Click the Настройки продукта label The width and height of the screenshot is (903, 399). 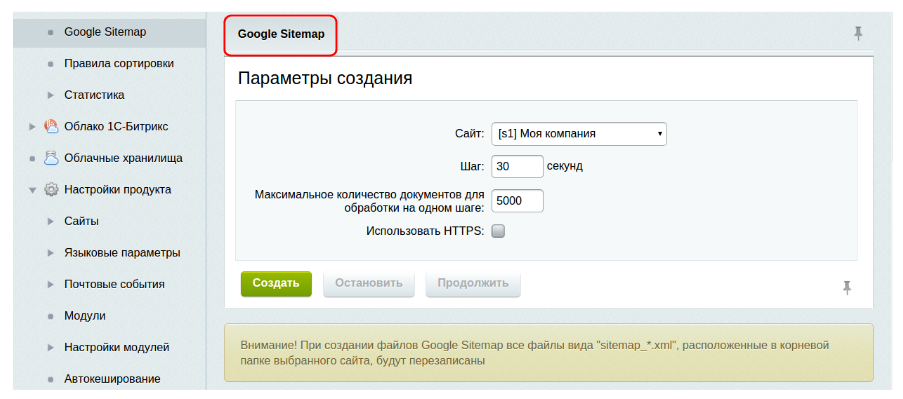[117, 189]
